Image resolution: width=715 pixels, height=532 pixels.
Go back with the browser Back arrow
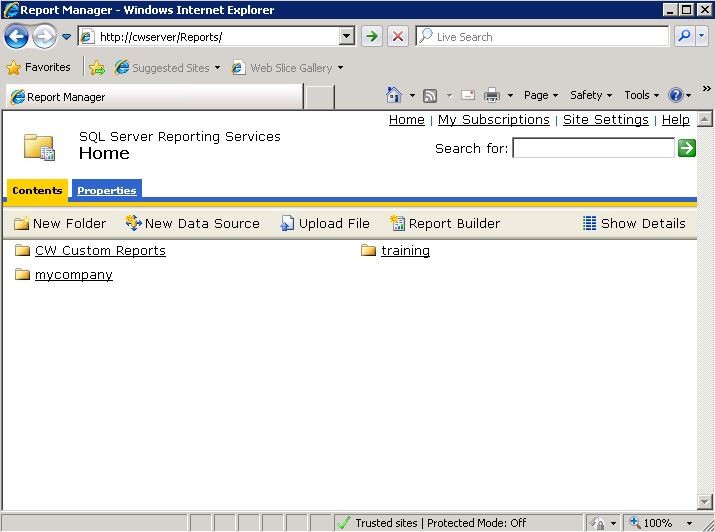[x=16, y=36]
